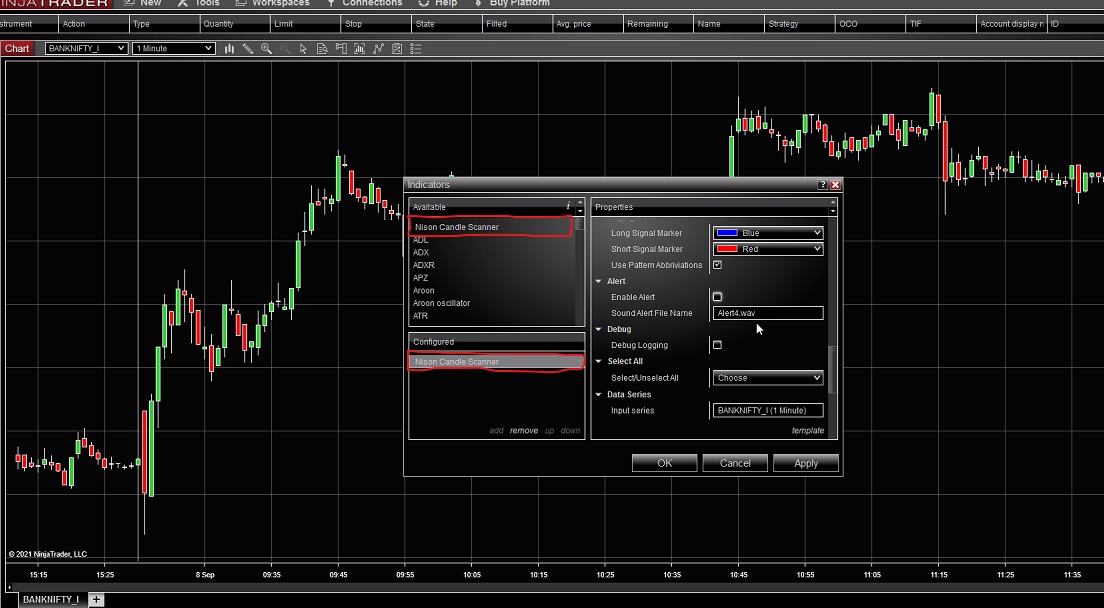Switch to the BANKNIFTY_I bottom tab
This screenshot has height=608, width=1104.
click(51, 600)
